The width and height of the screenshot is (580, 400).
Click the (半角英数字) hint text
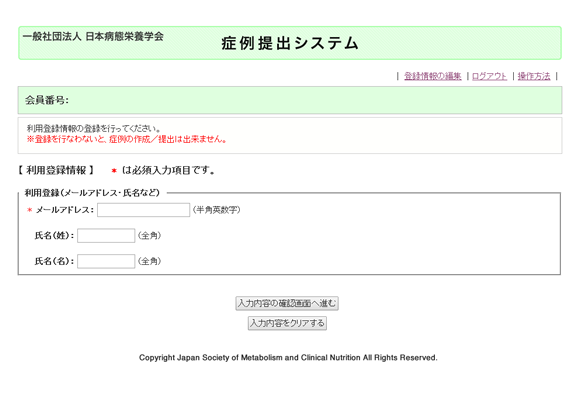216,210
